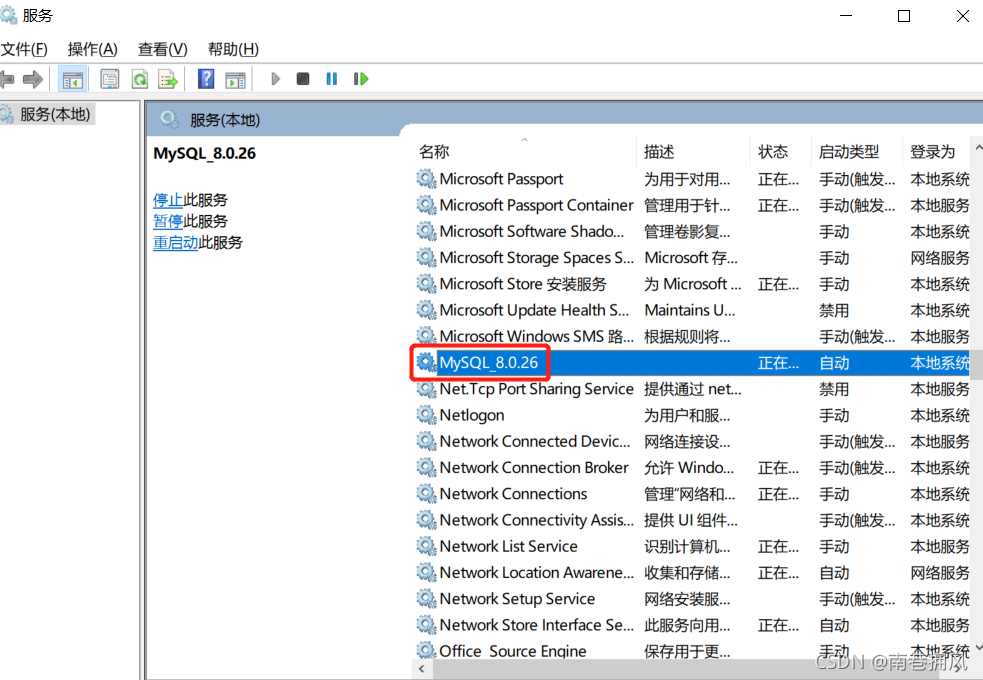983x680 pixels.
Task: Select Network Connection Broker service
Action: point(691,468)
